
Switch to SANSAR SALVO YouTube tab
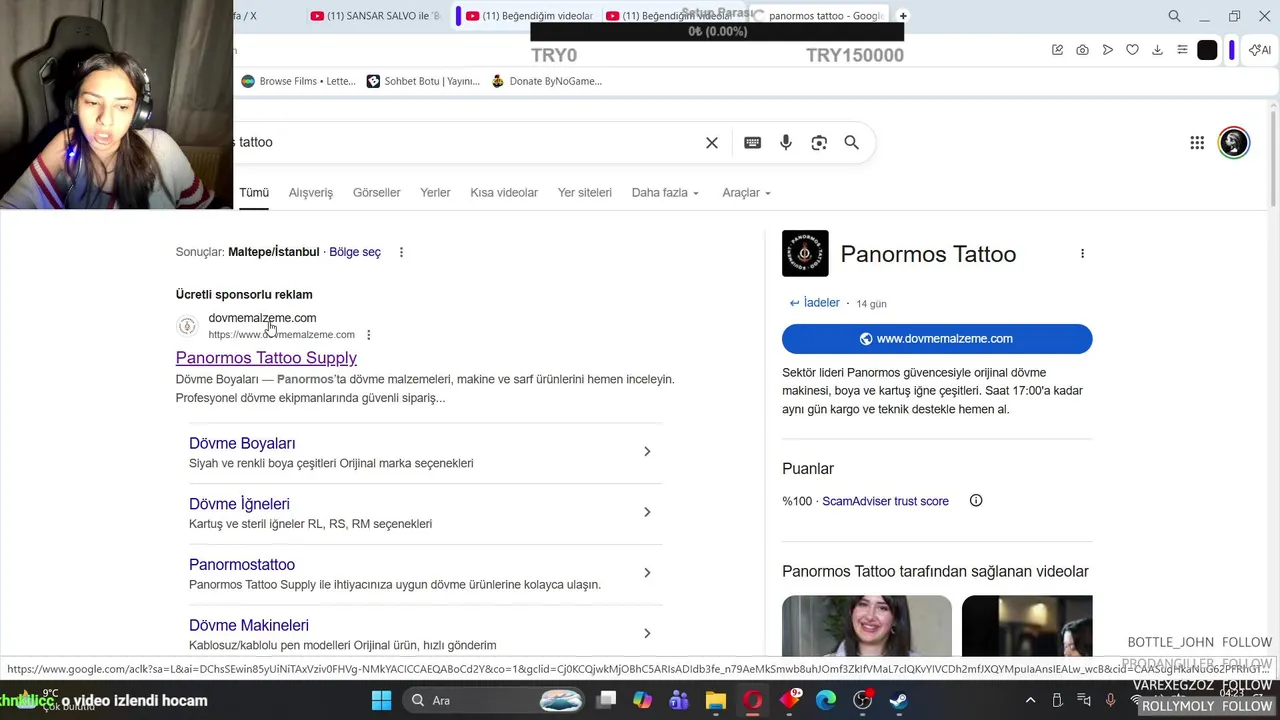375,16
